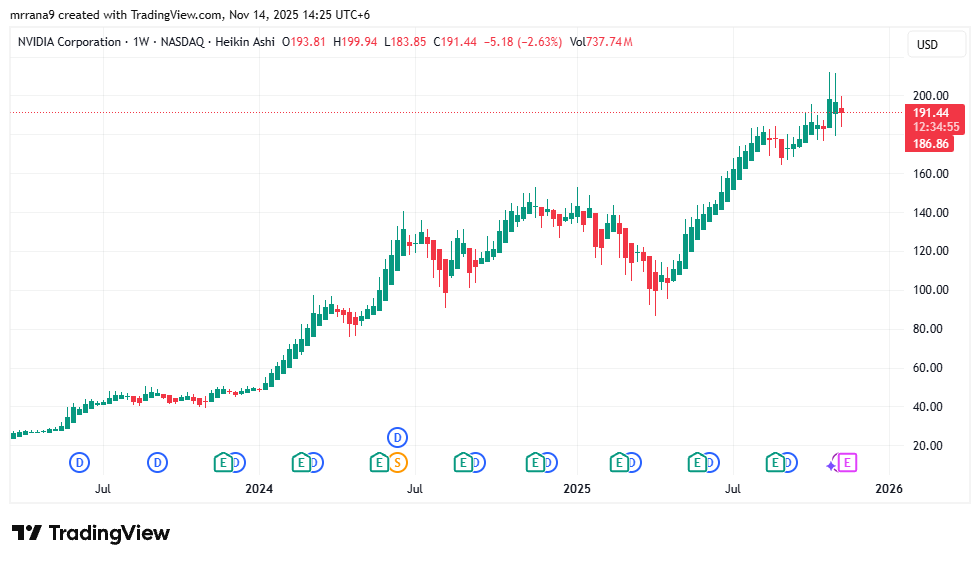The height and width of the screenshot is (563, 980).
Task: Click the orange stock split "S" icon
Action: [398, 462]
